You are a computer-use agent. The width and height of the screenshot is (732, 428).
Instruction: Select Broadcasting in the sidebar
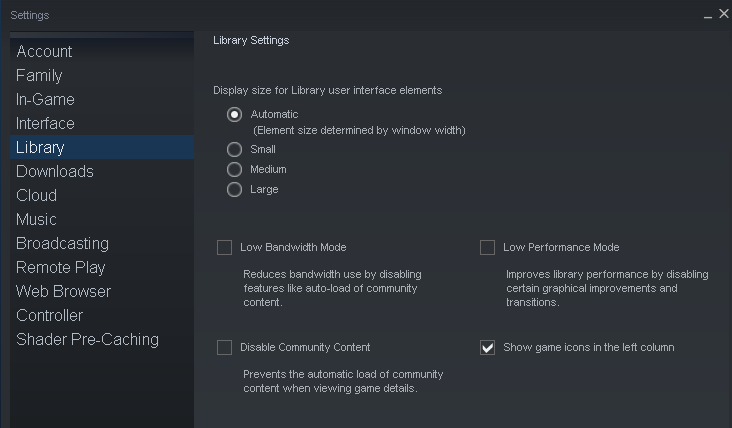click(62, 244)
